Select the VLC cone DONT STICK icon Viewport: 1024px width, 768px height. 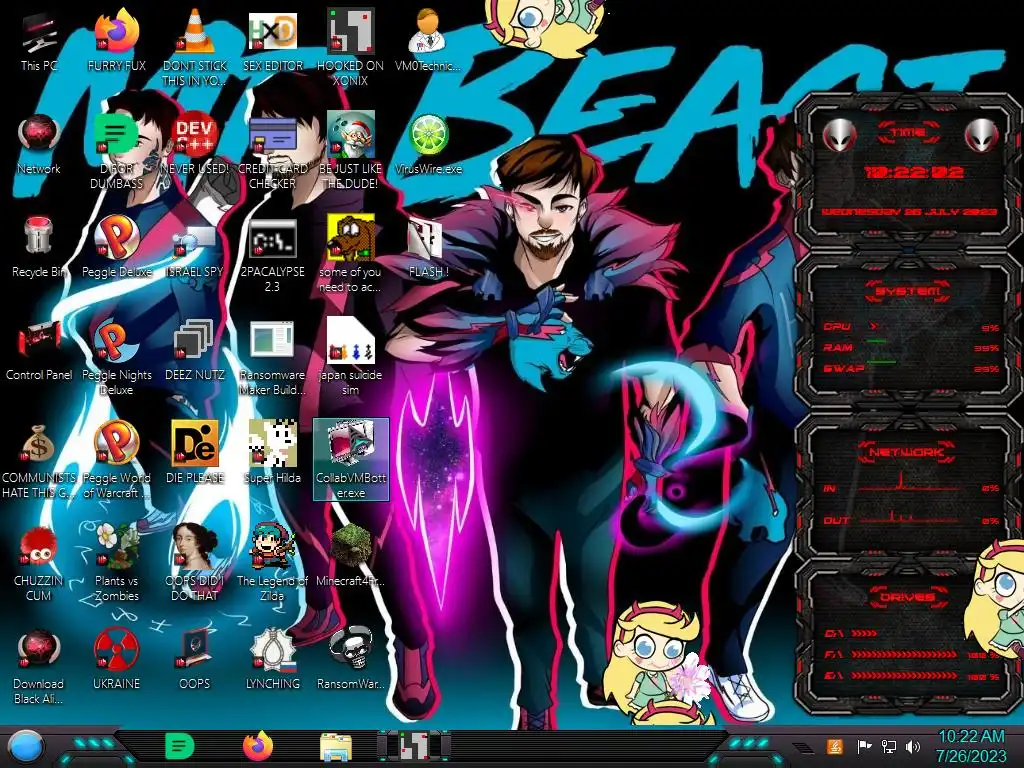pos(195,47)
